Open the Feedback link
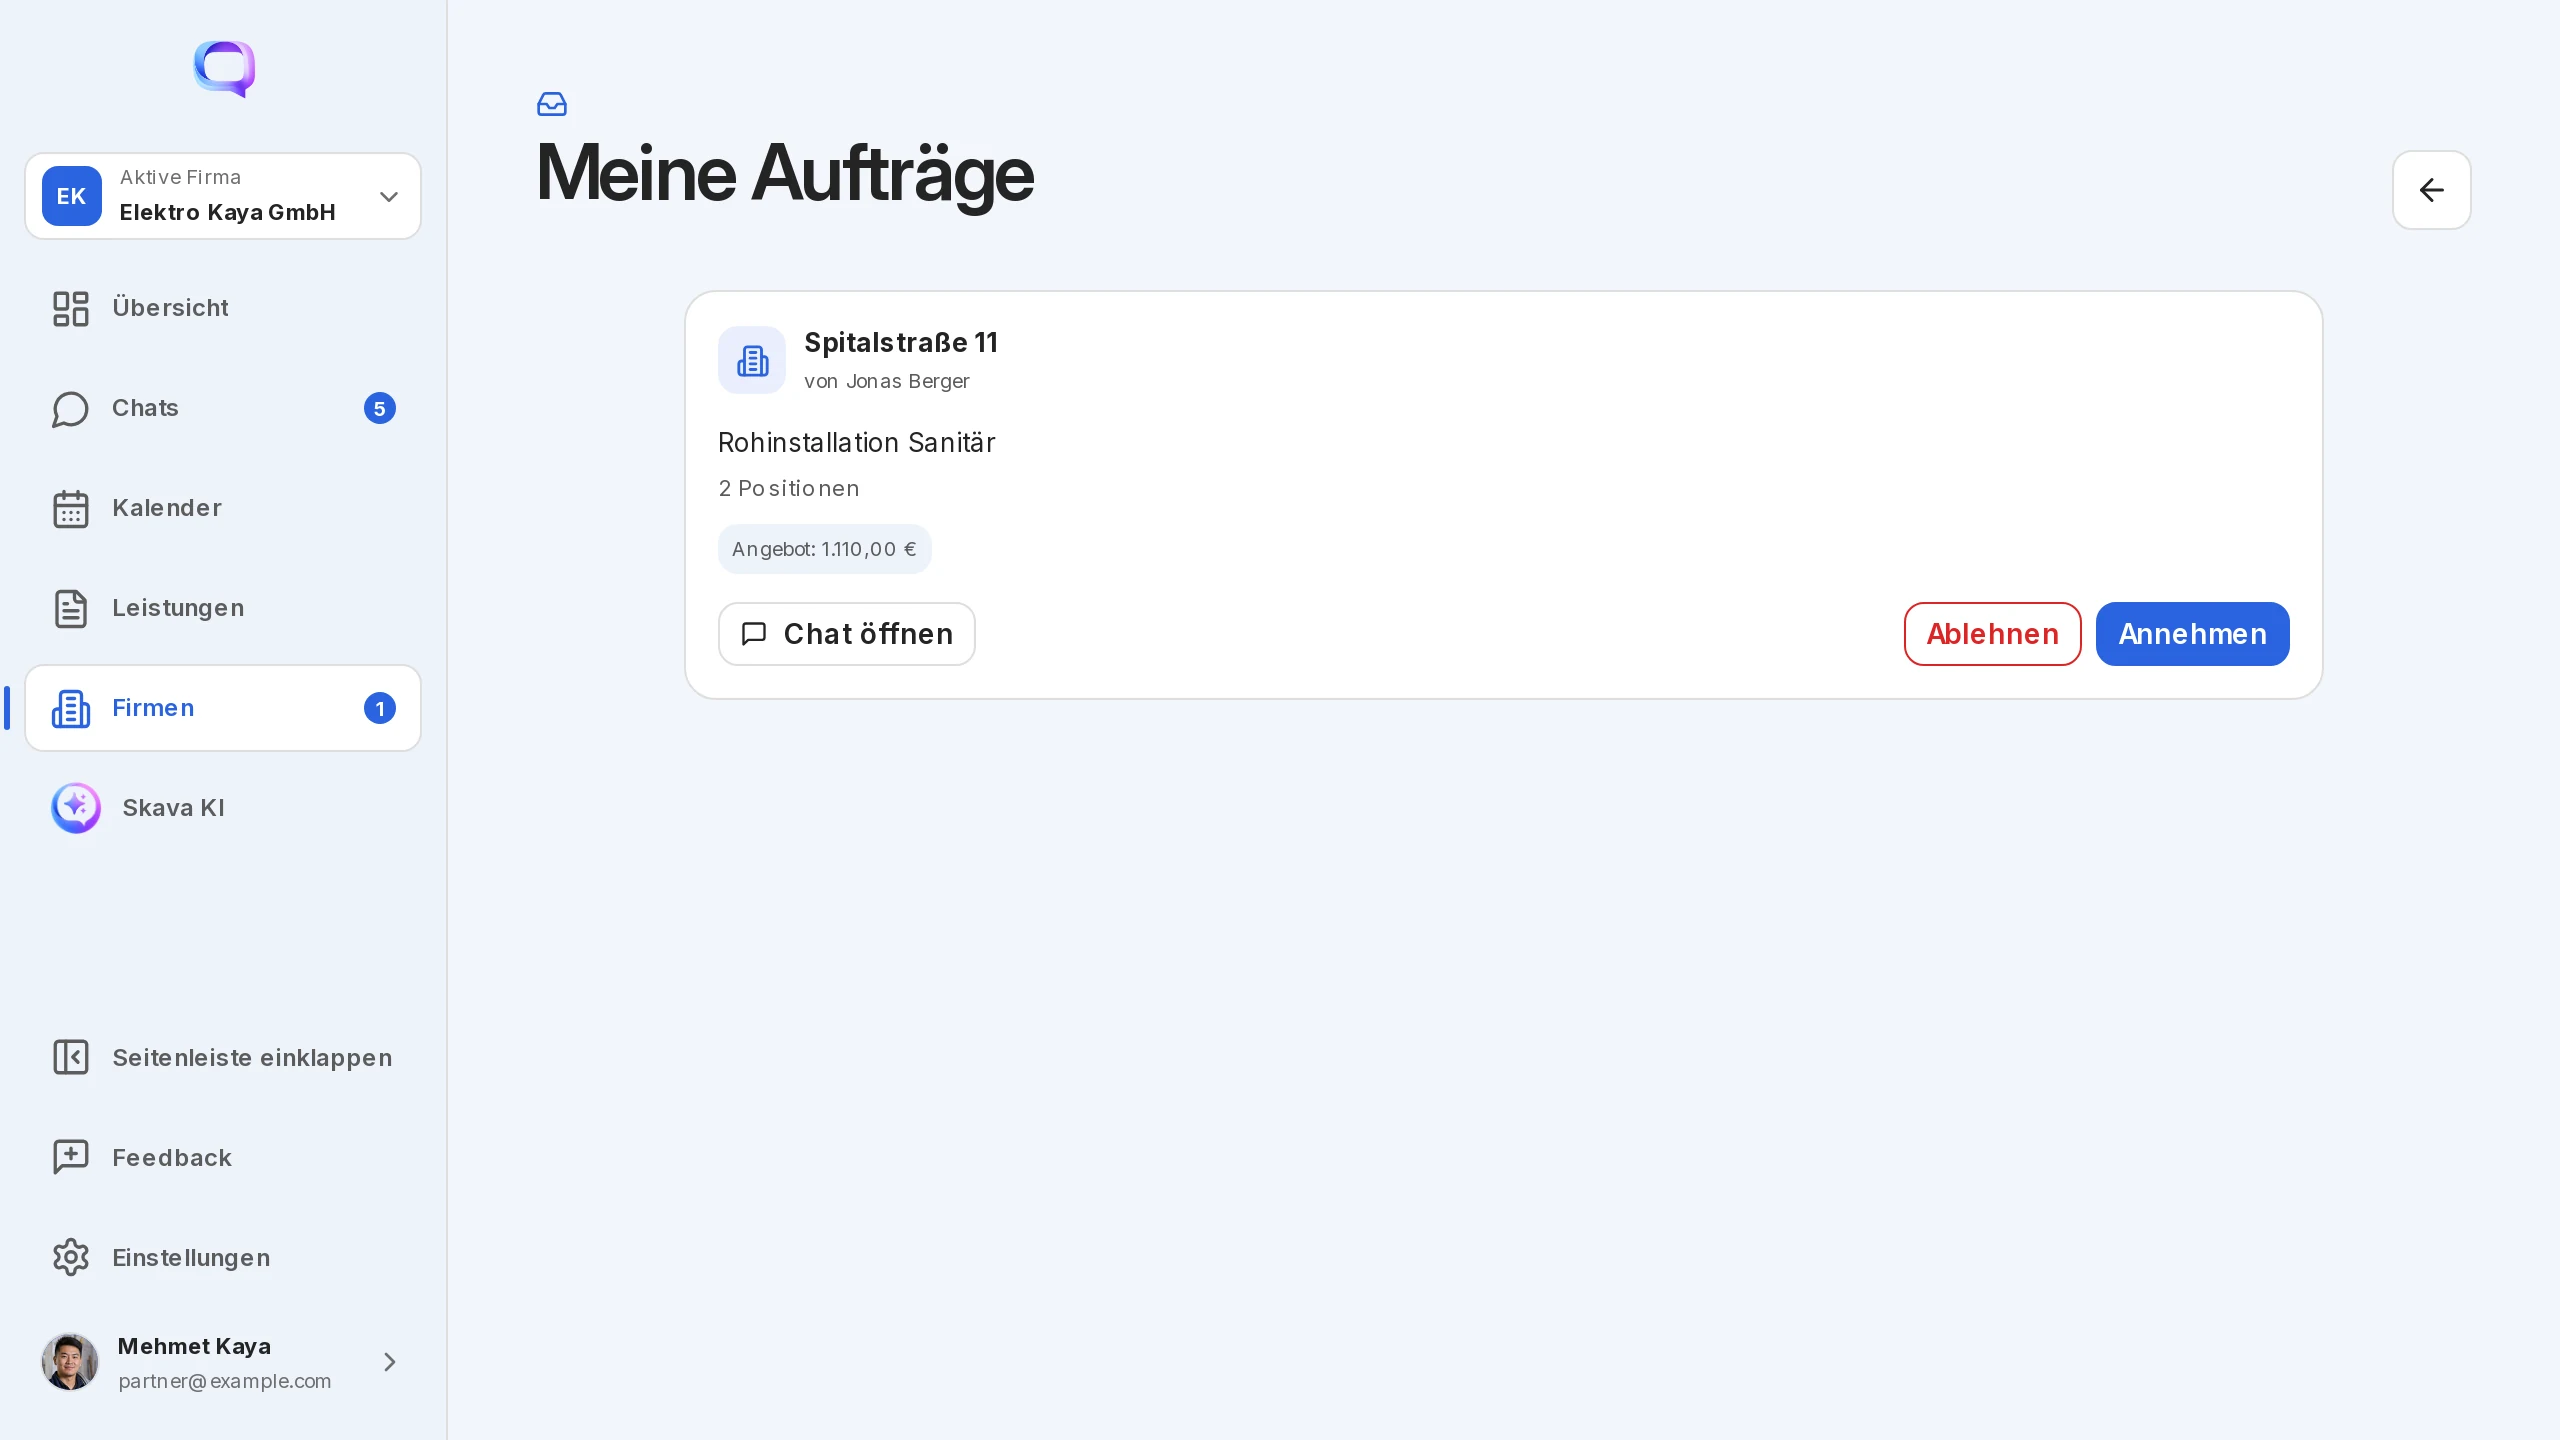 tap(223, 1157)
